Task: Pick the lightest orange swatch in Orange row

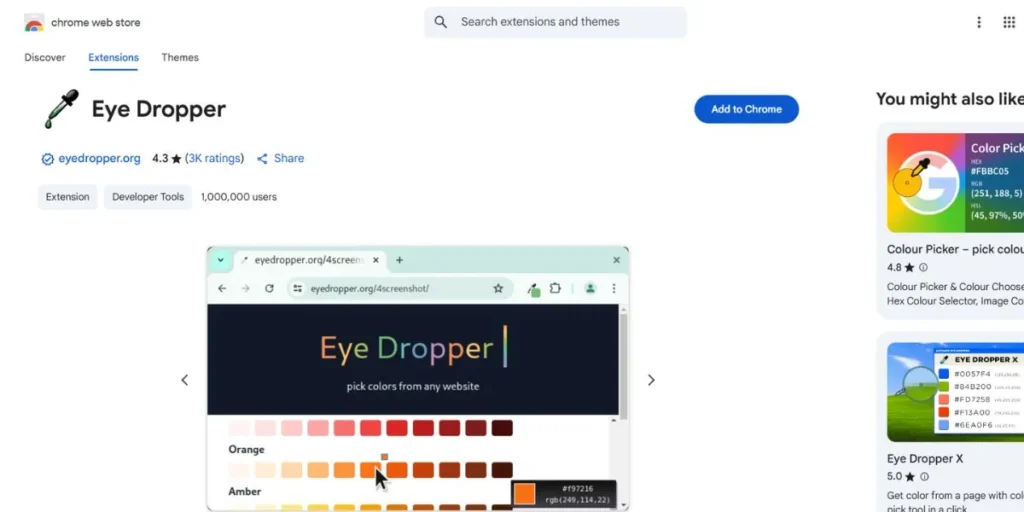Action: point(239,470)
